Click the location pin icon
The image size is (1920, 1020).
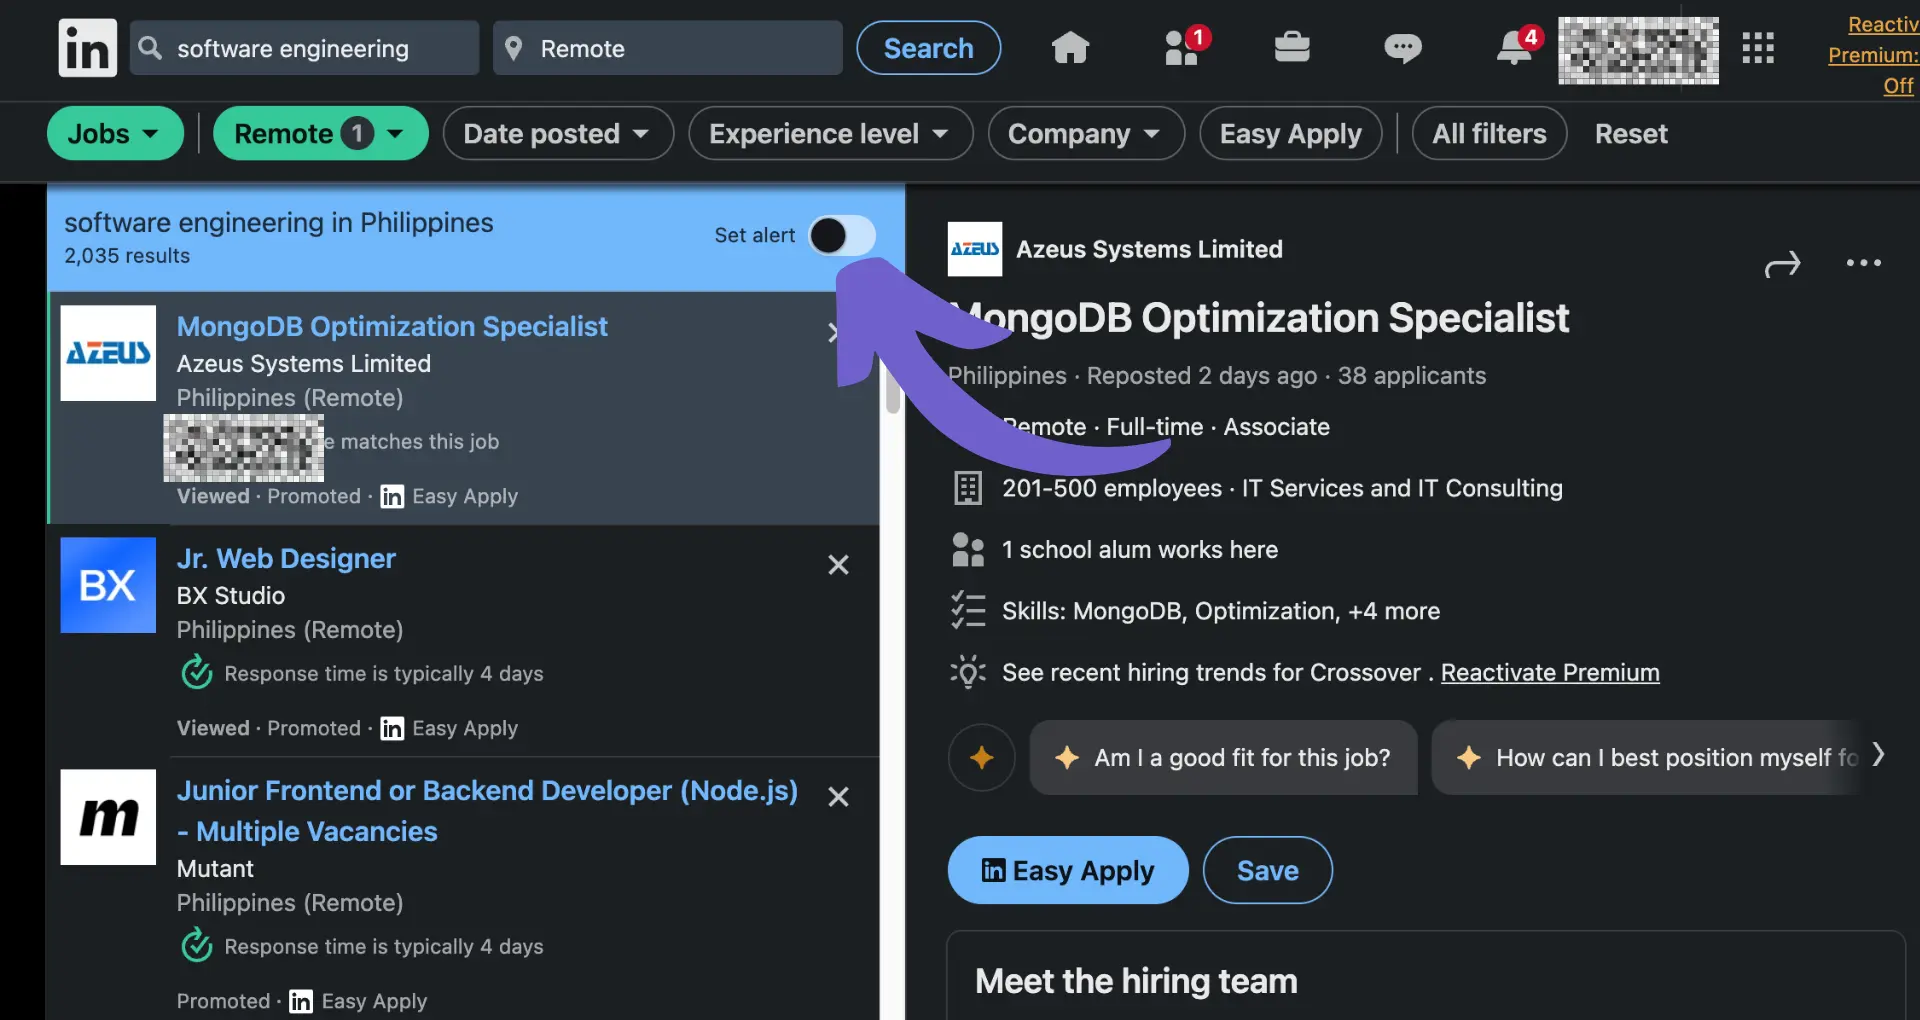pyautogui.click(x=513, y=48)
